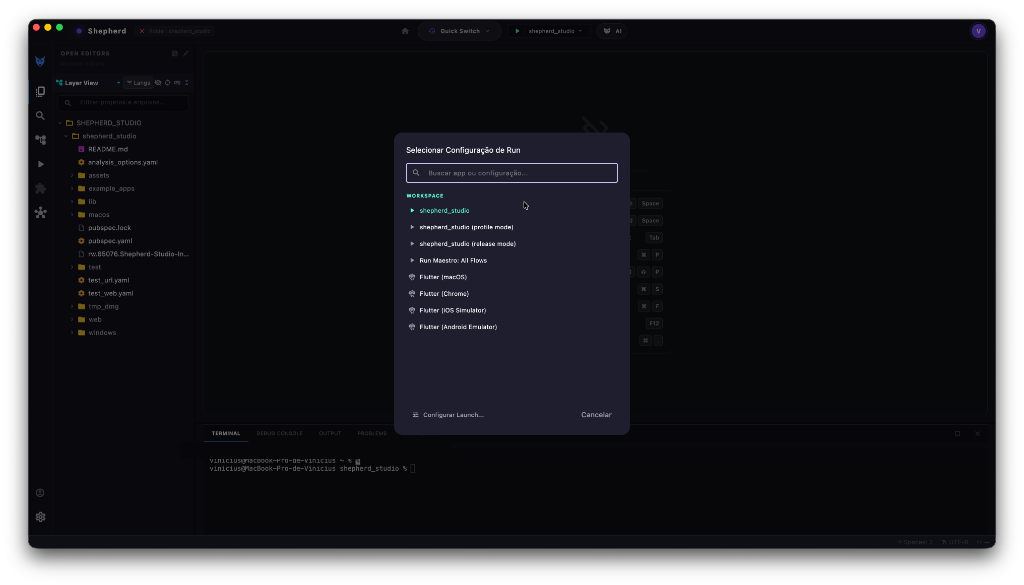1024x585 pixels.
Task: Select Flutter (iOS Simulator) configuration
Action: [511, 310]
